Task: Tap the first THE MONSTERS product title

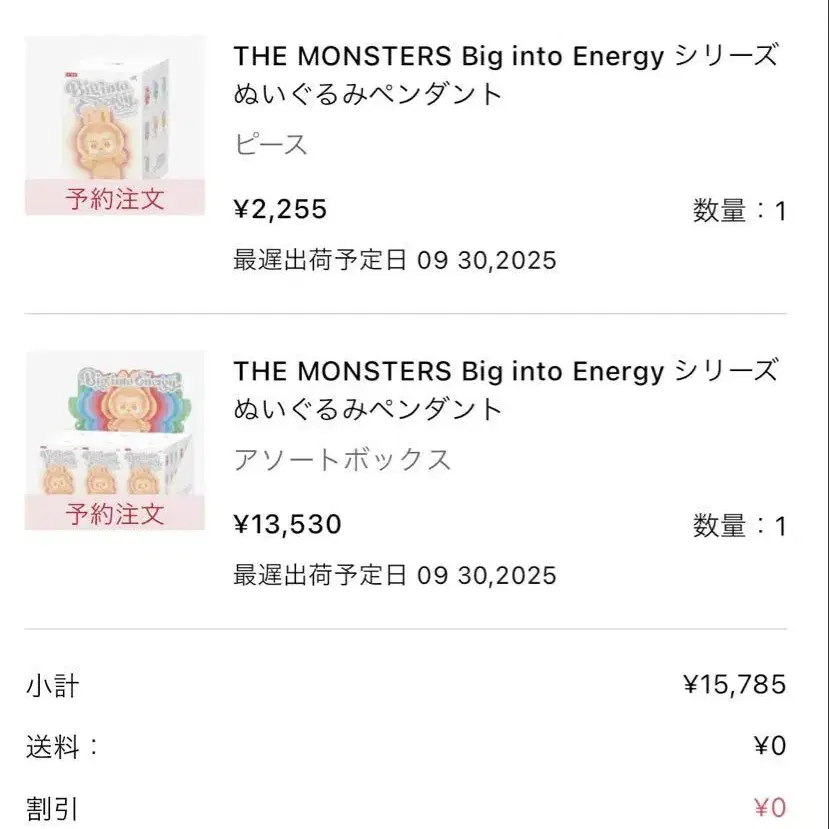Action: (x=505, y=75)
